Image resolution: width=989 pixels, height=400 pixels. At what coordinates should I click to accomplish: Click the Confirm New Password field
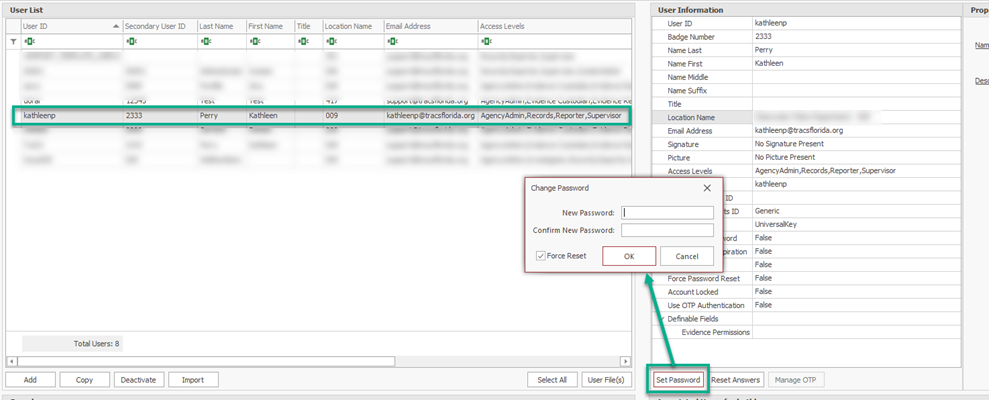point(667,230)
